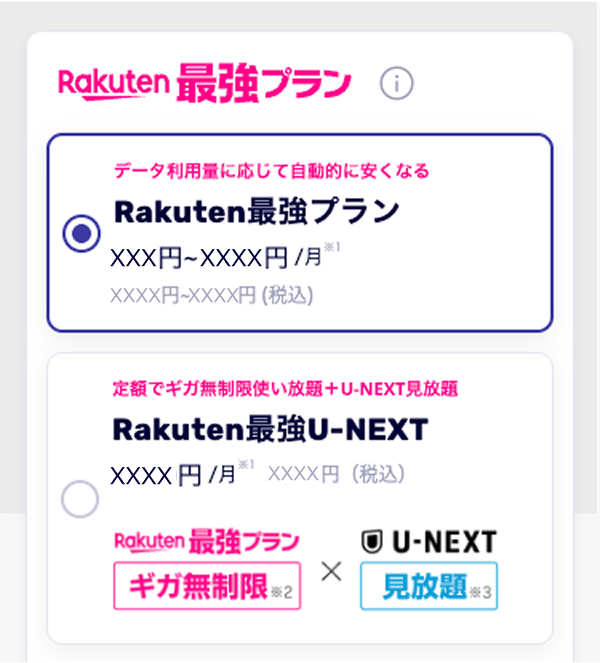Click the tax-included XXXX円~XXXX円 (税込) price
The height and width of the screenshot is (663, 600).
(211, 295)
